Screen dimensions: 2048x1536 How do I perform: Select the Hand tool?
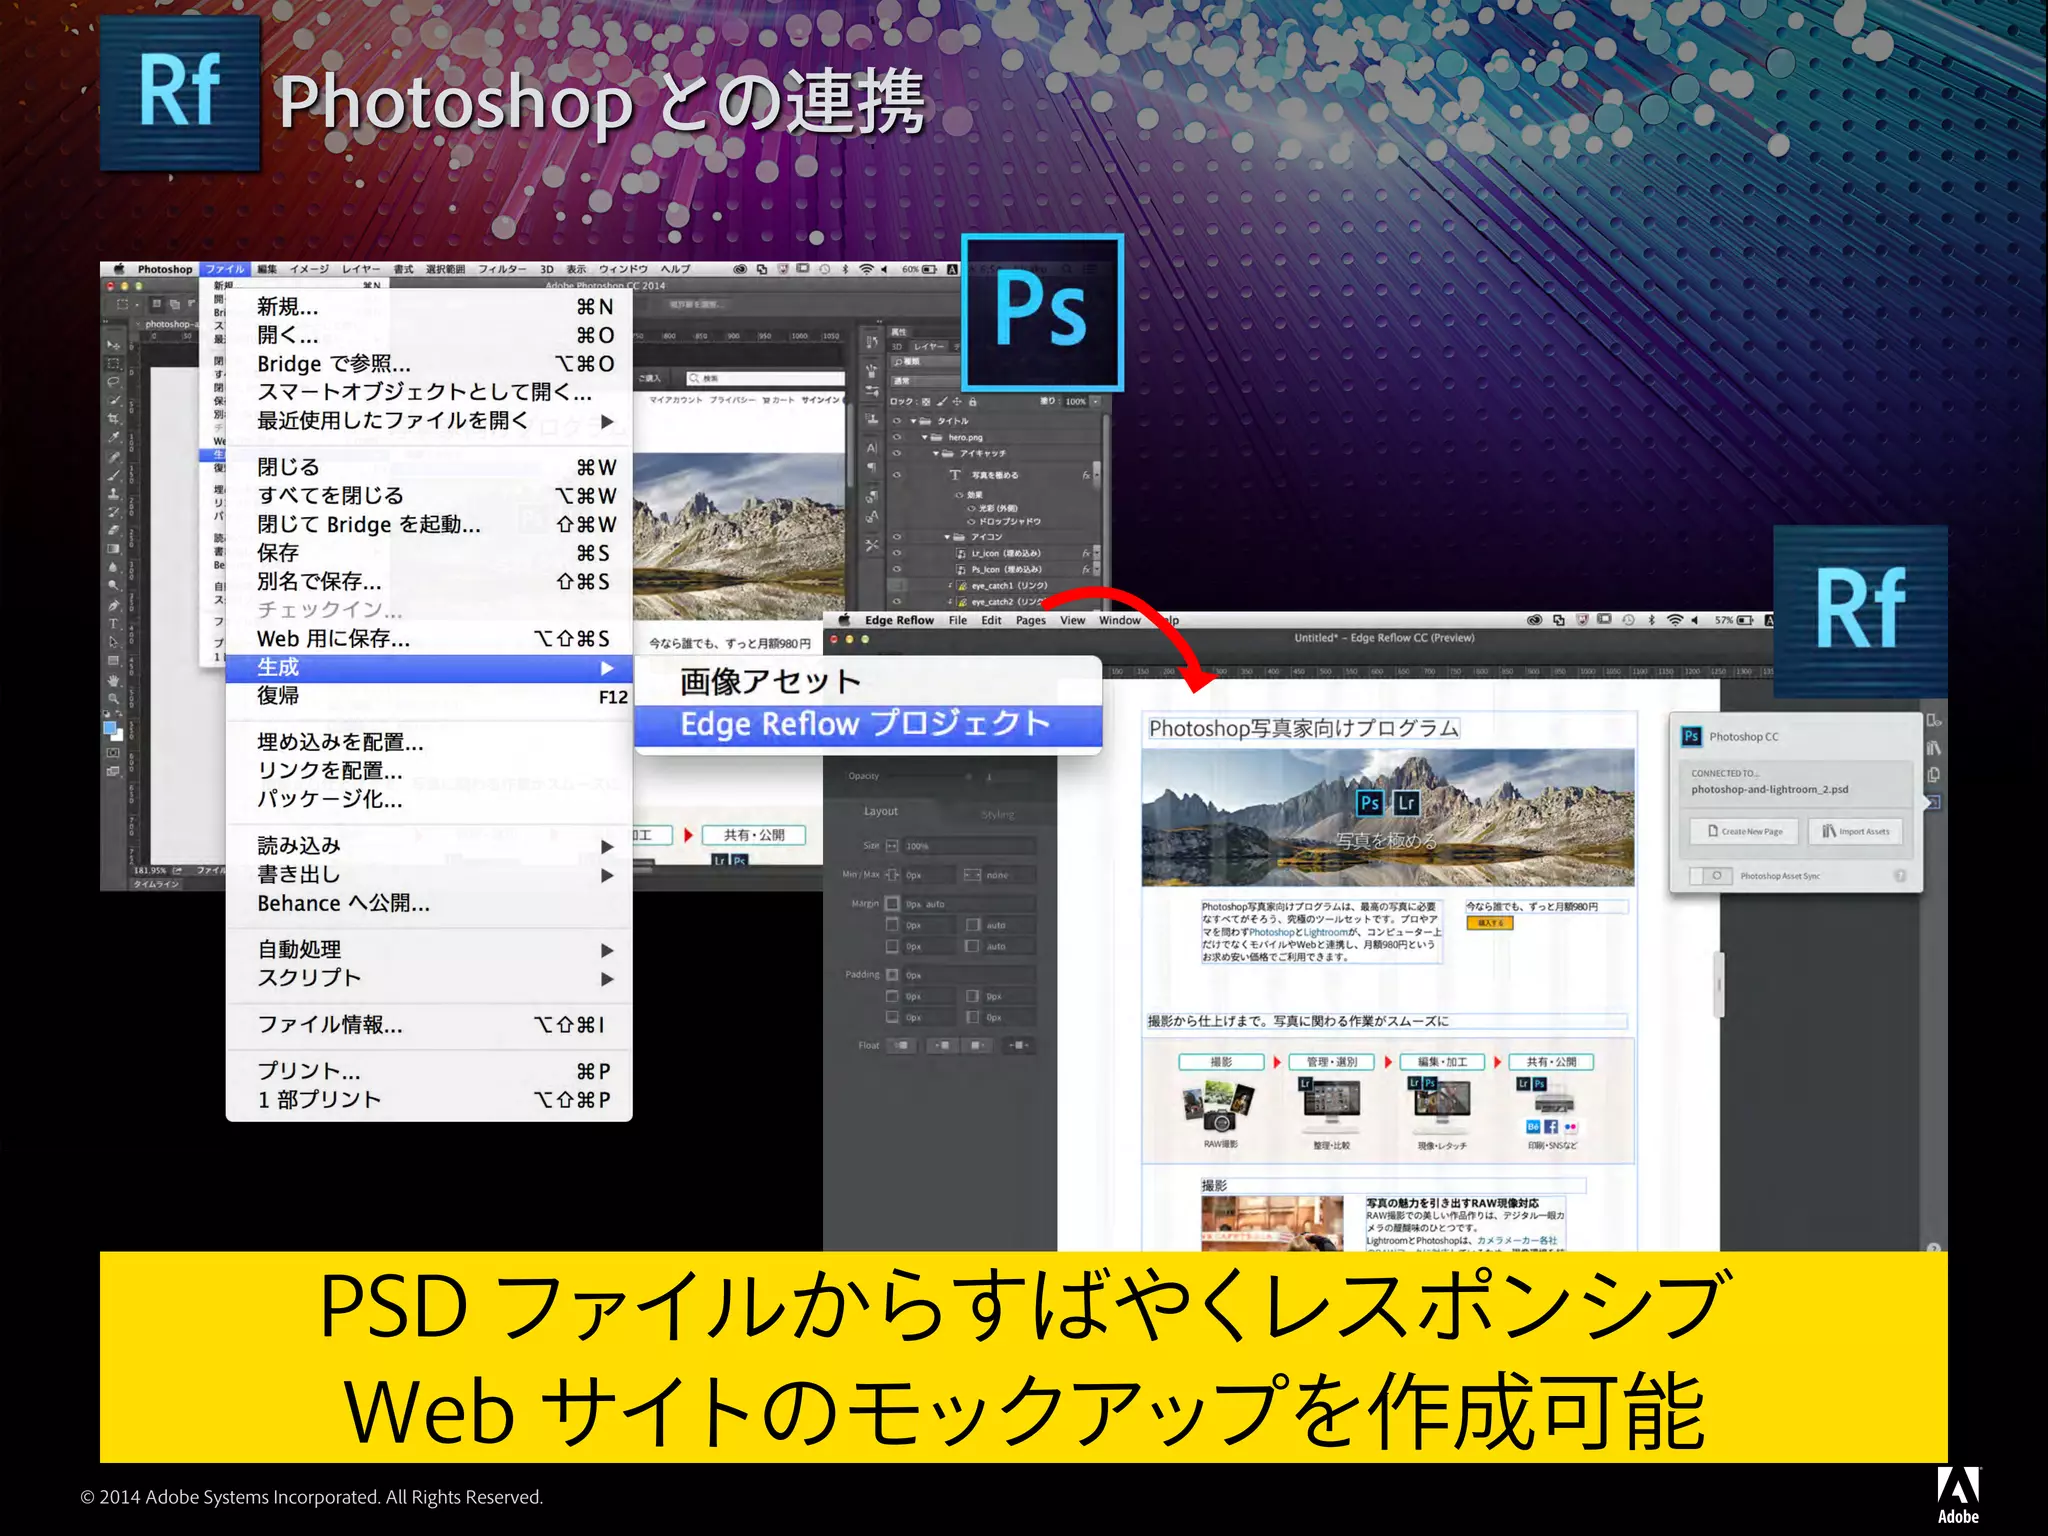tap(113, 680)
